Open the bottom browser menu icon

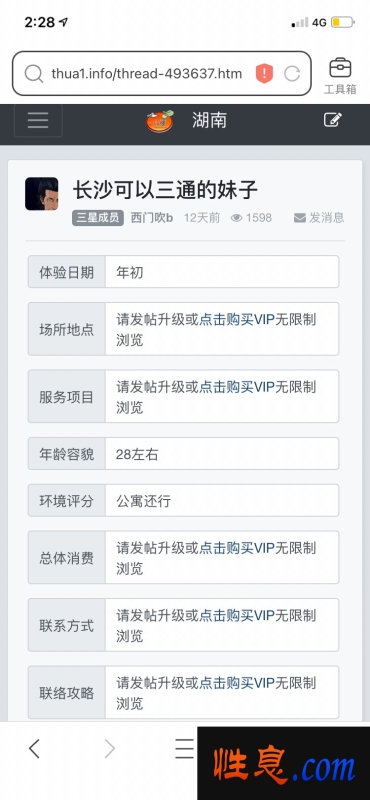coord(184,748)
